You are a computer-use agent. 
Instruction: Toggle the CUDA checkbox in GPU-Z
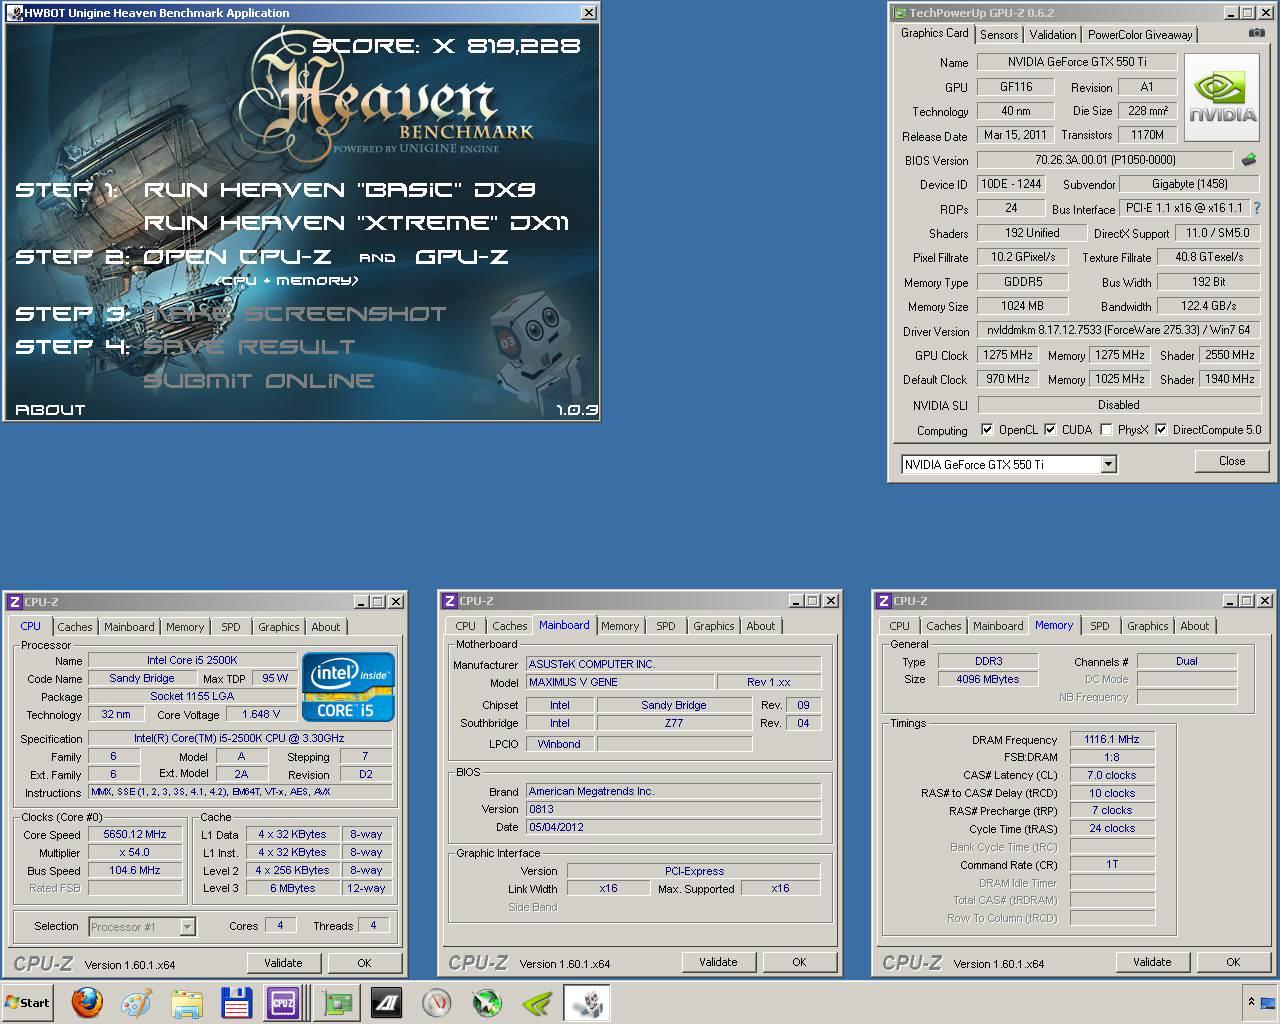pos(1050,430)
